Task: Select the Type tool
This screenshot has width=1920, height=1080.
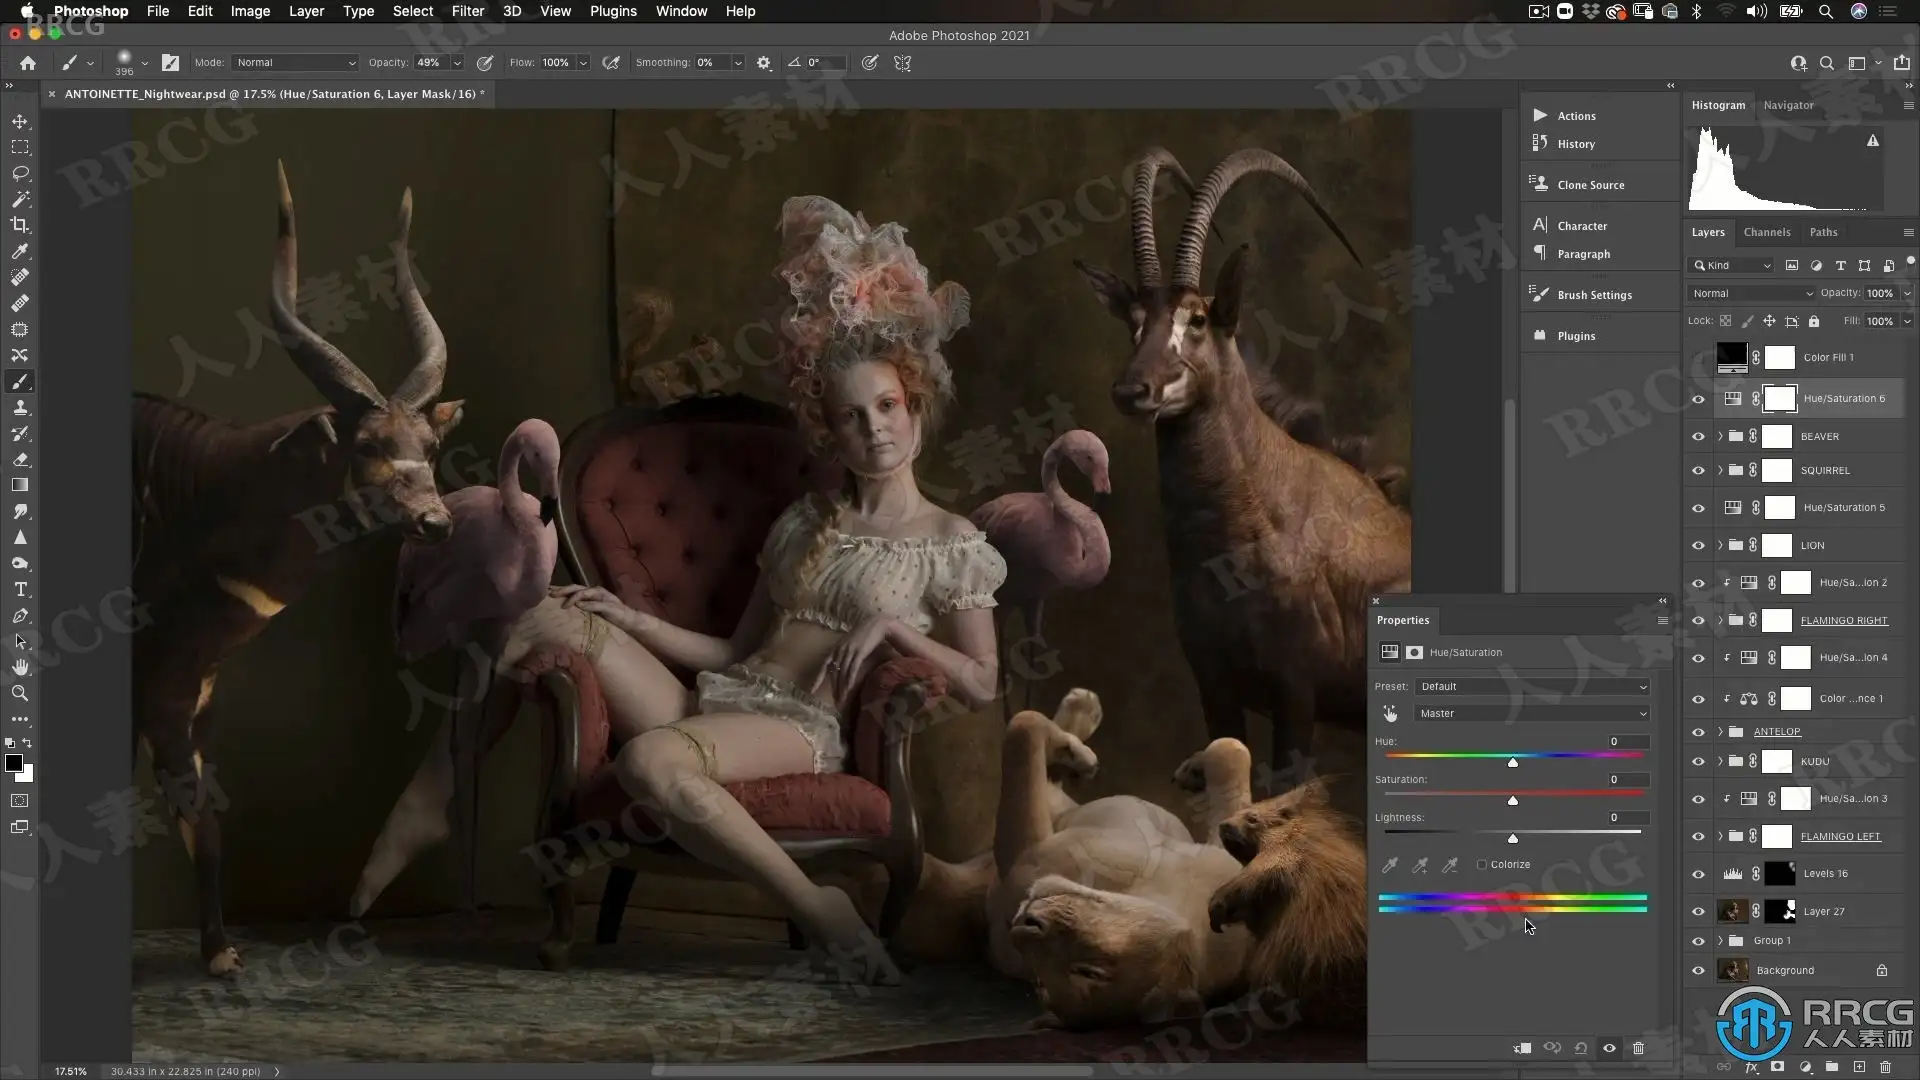Action: [20, 590]
